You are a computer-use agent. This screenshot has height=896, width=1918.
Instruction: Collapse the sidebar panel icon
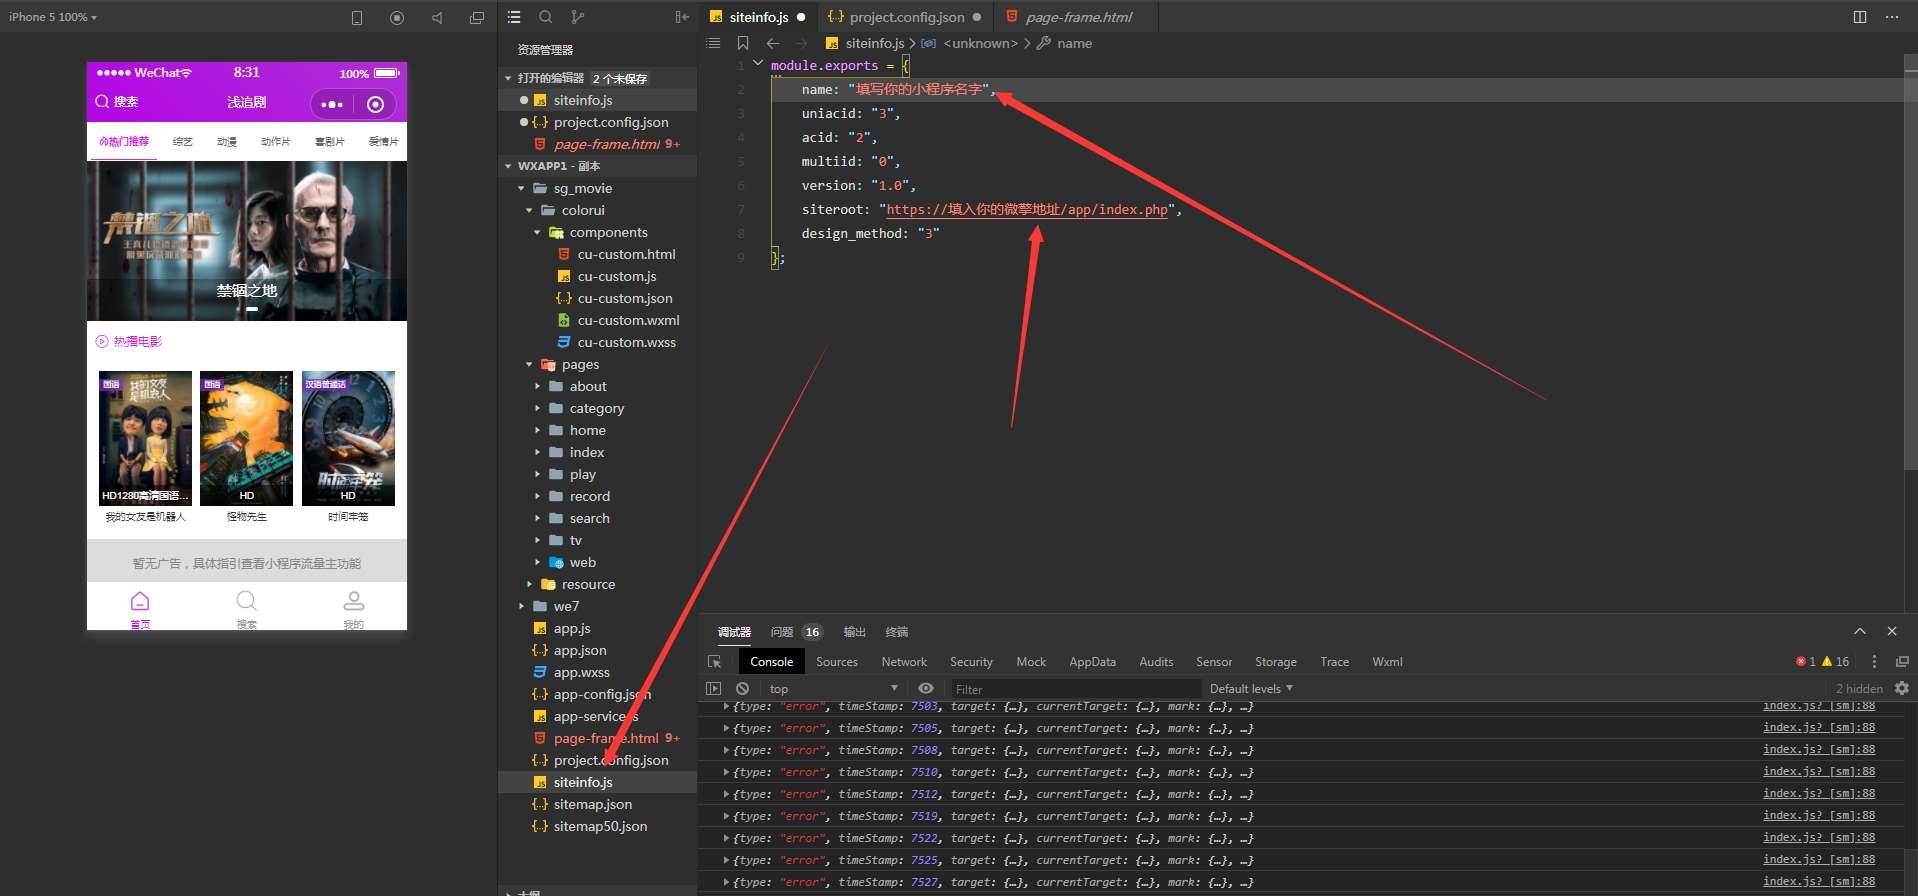pyautogui.click(x=682, y=17)
